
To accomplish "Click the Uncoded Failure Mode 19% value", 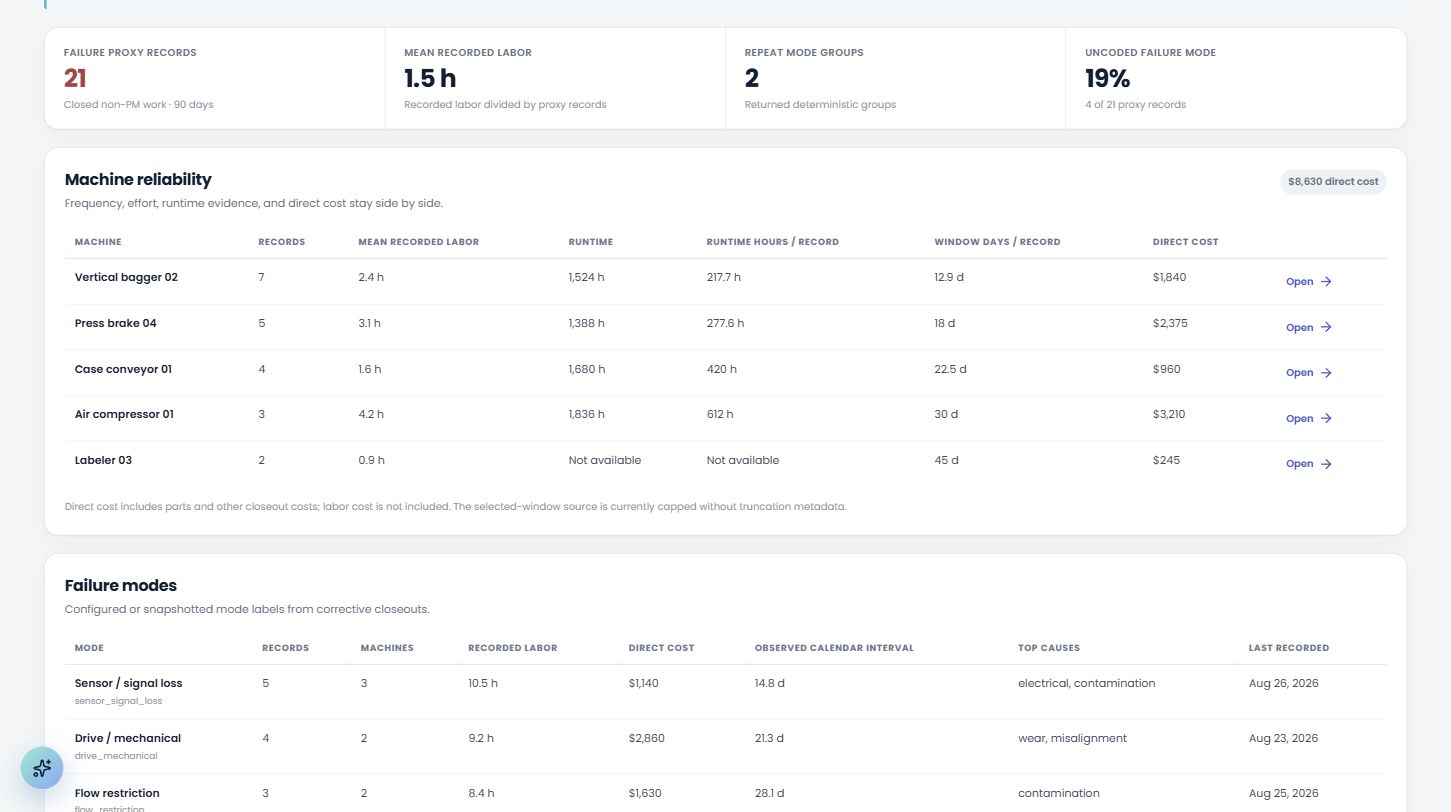I will tap(1108, 78).
